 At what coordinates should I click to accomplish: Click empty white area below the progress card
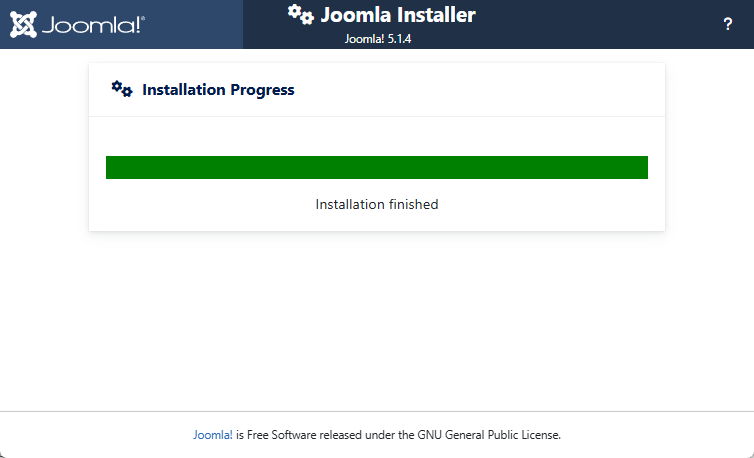(x=377, y=318)
